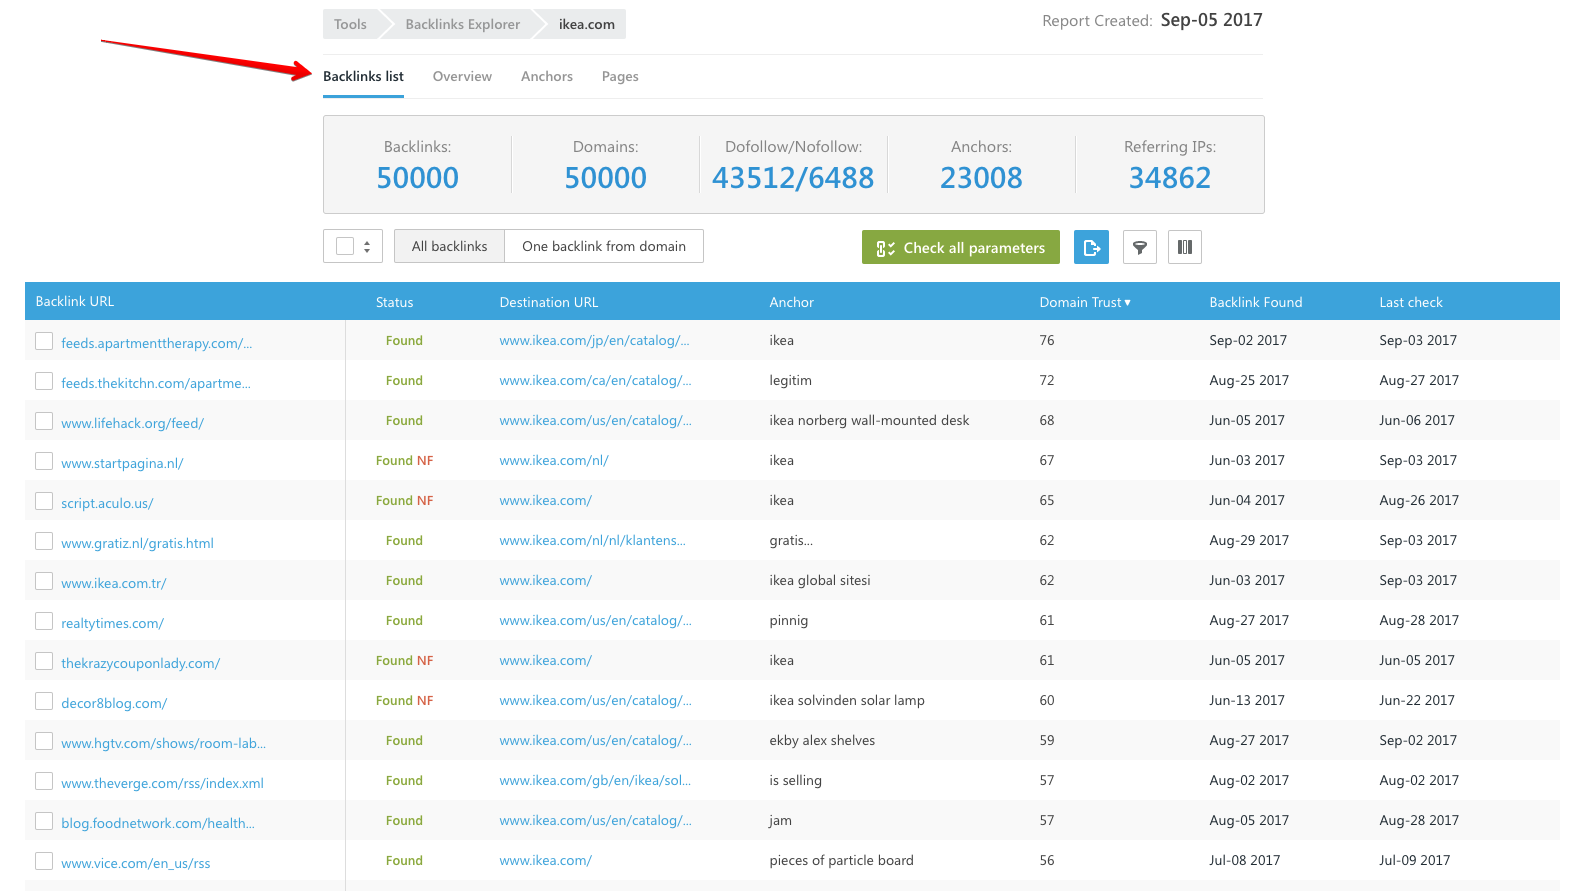The width and height of the screenshot is (1569, 891).
Task: Open feeds.apartmenttherapy.com backlink URL
Action: click(x=156, y=343)
